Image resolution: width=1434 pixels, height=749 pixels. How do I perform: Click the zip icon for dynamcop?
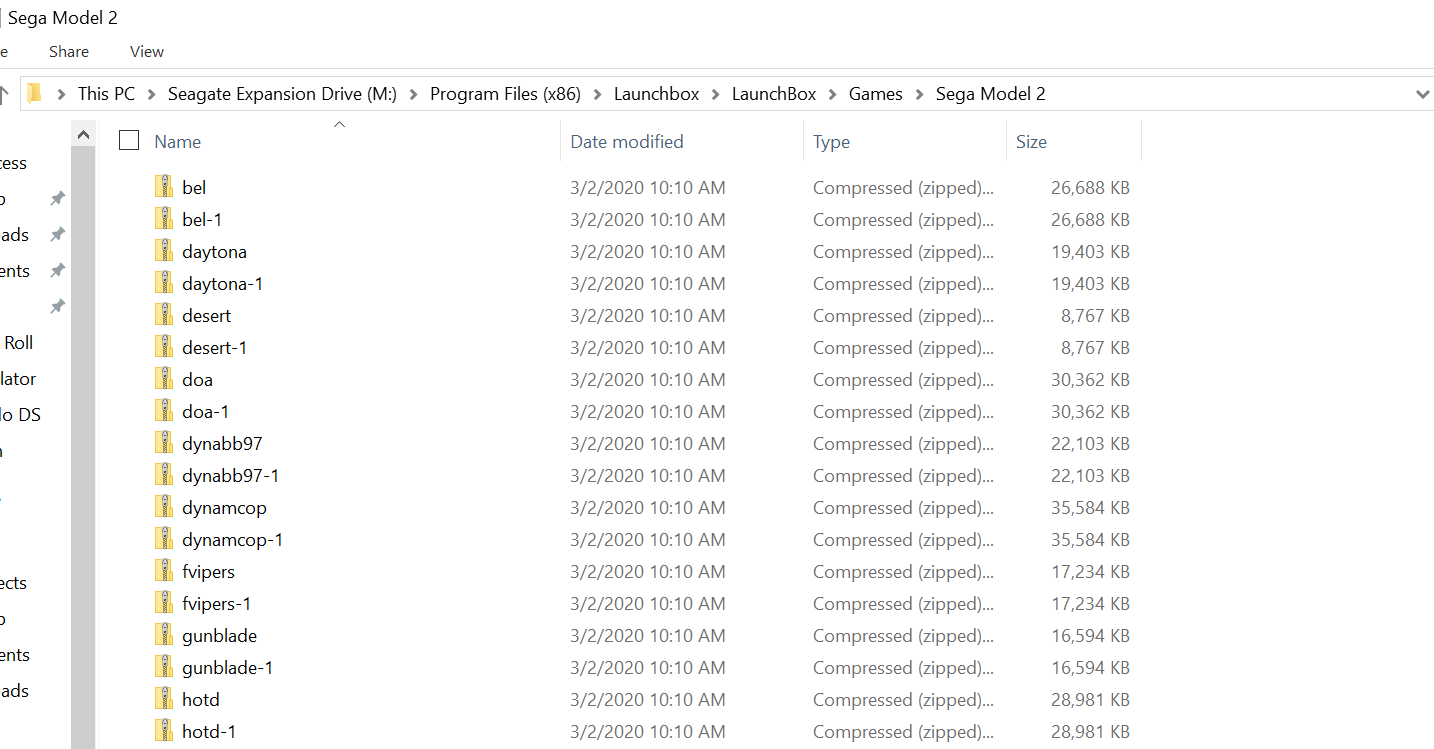click(x=164, y=507)
